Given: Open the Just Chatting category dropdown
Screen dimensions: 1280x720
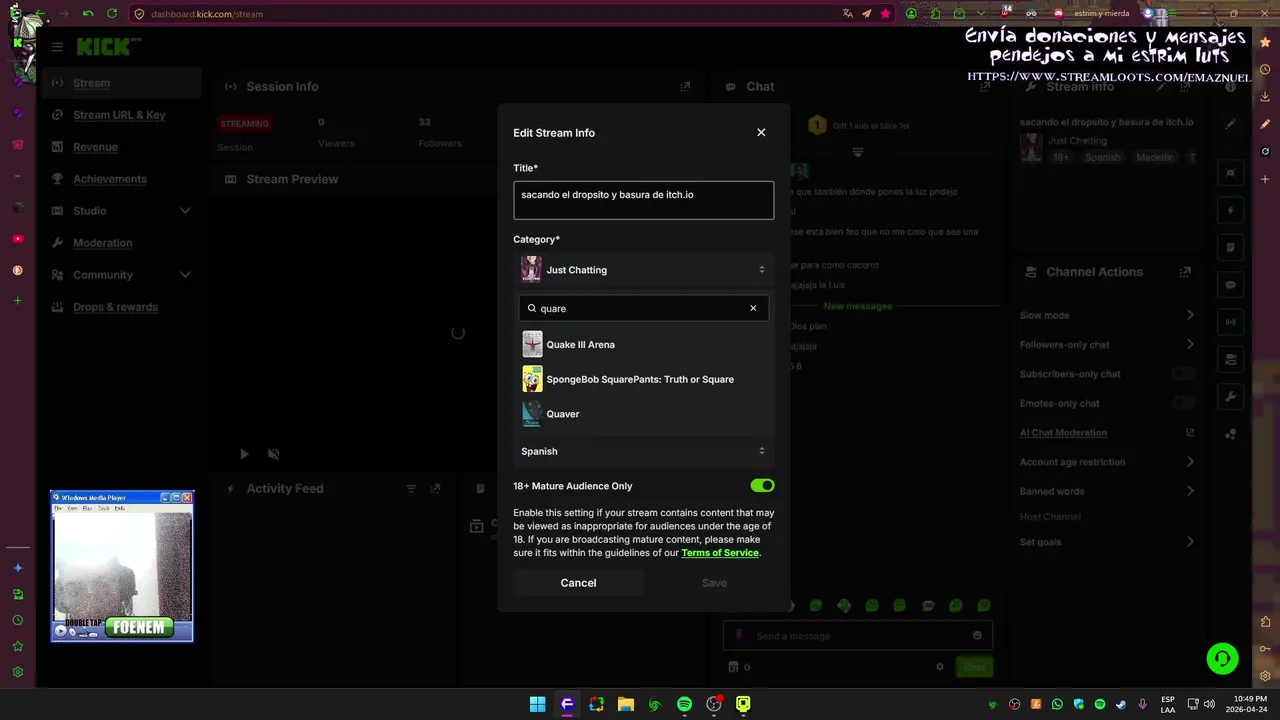Looking at the screenshot, I should click(643, 270).
